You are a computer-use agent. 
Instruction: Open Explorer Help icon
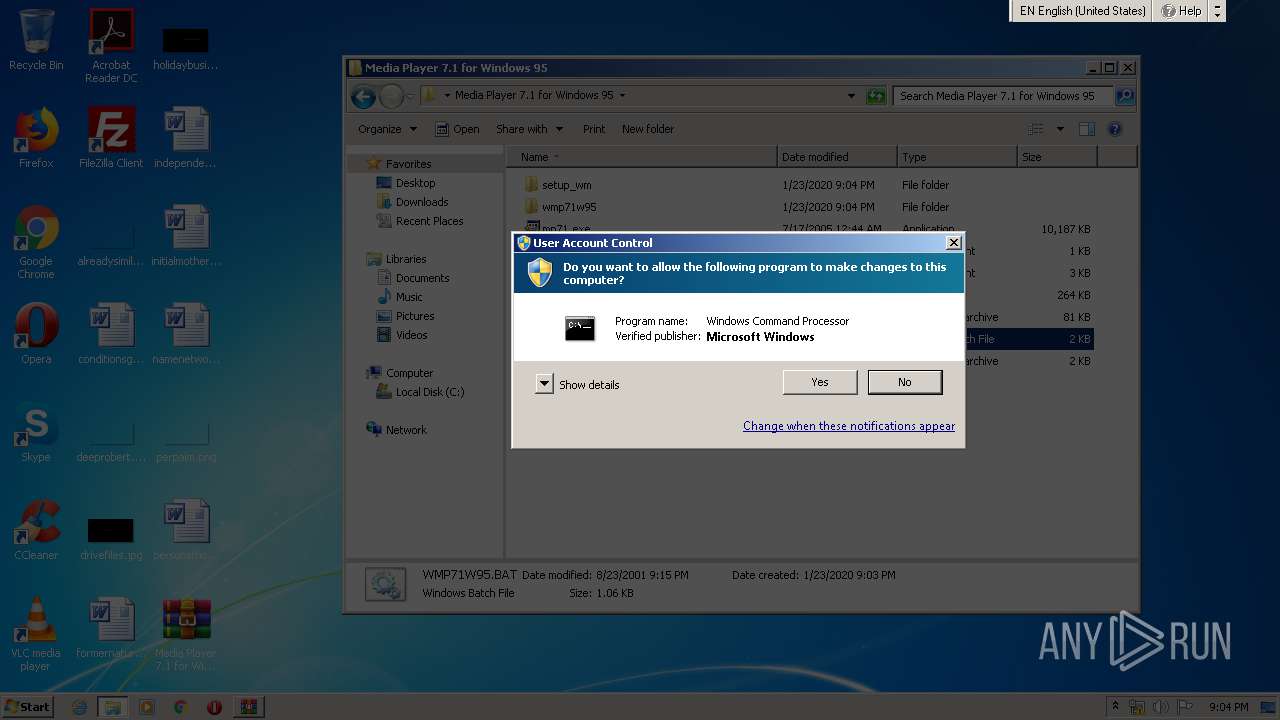[1115, 129]
